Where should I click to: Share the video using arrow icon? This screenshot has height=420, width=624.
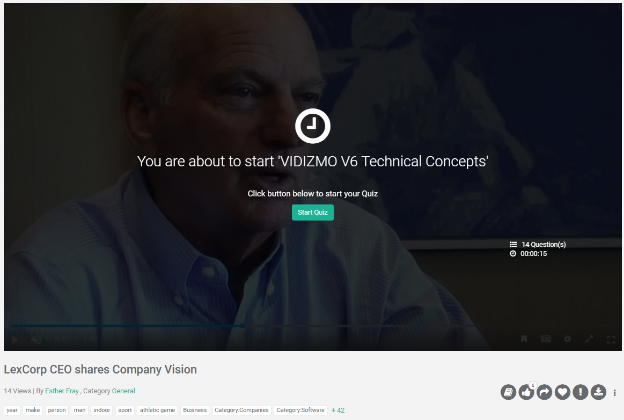tap(544, 392)
